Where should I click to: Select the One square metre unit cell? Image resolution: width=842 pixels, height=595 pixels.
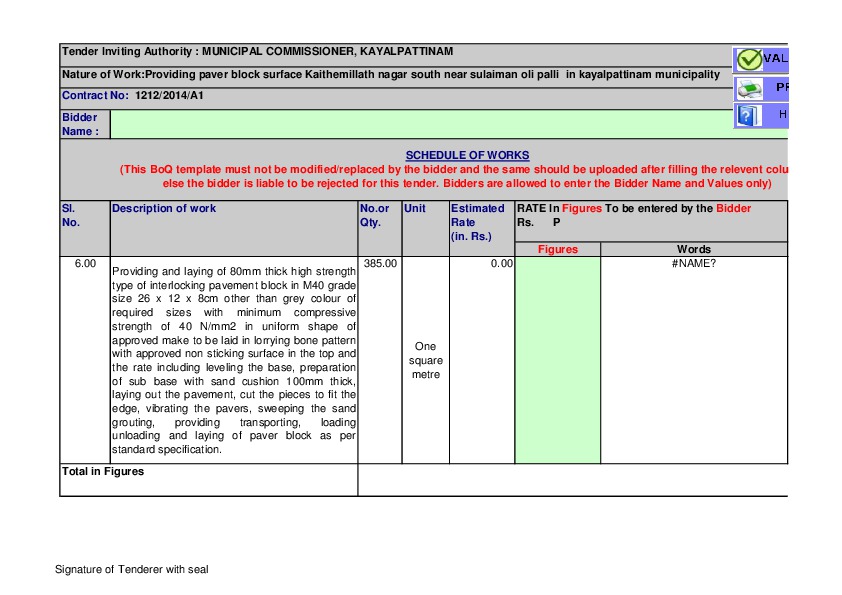[425, 360]
